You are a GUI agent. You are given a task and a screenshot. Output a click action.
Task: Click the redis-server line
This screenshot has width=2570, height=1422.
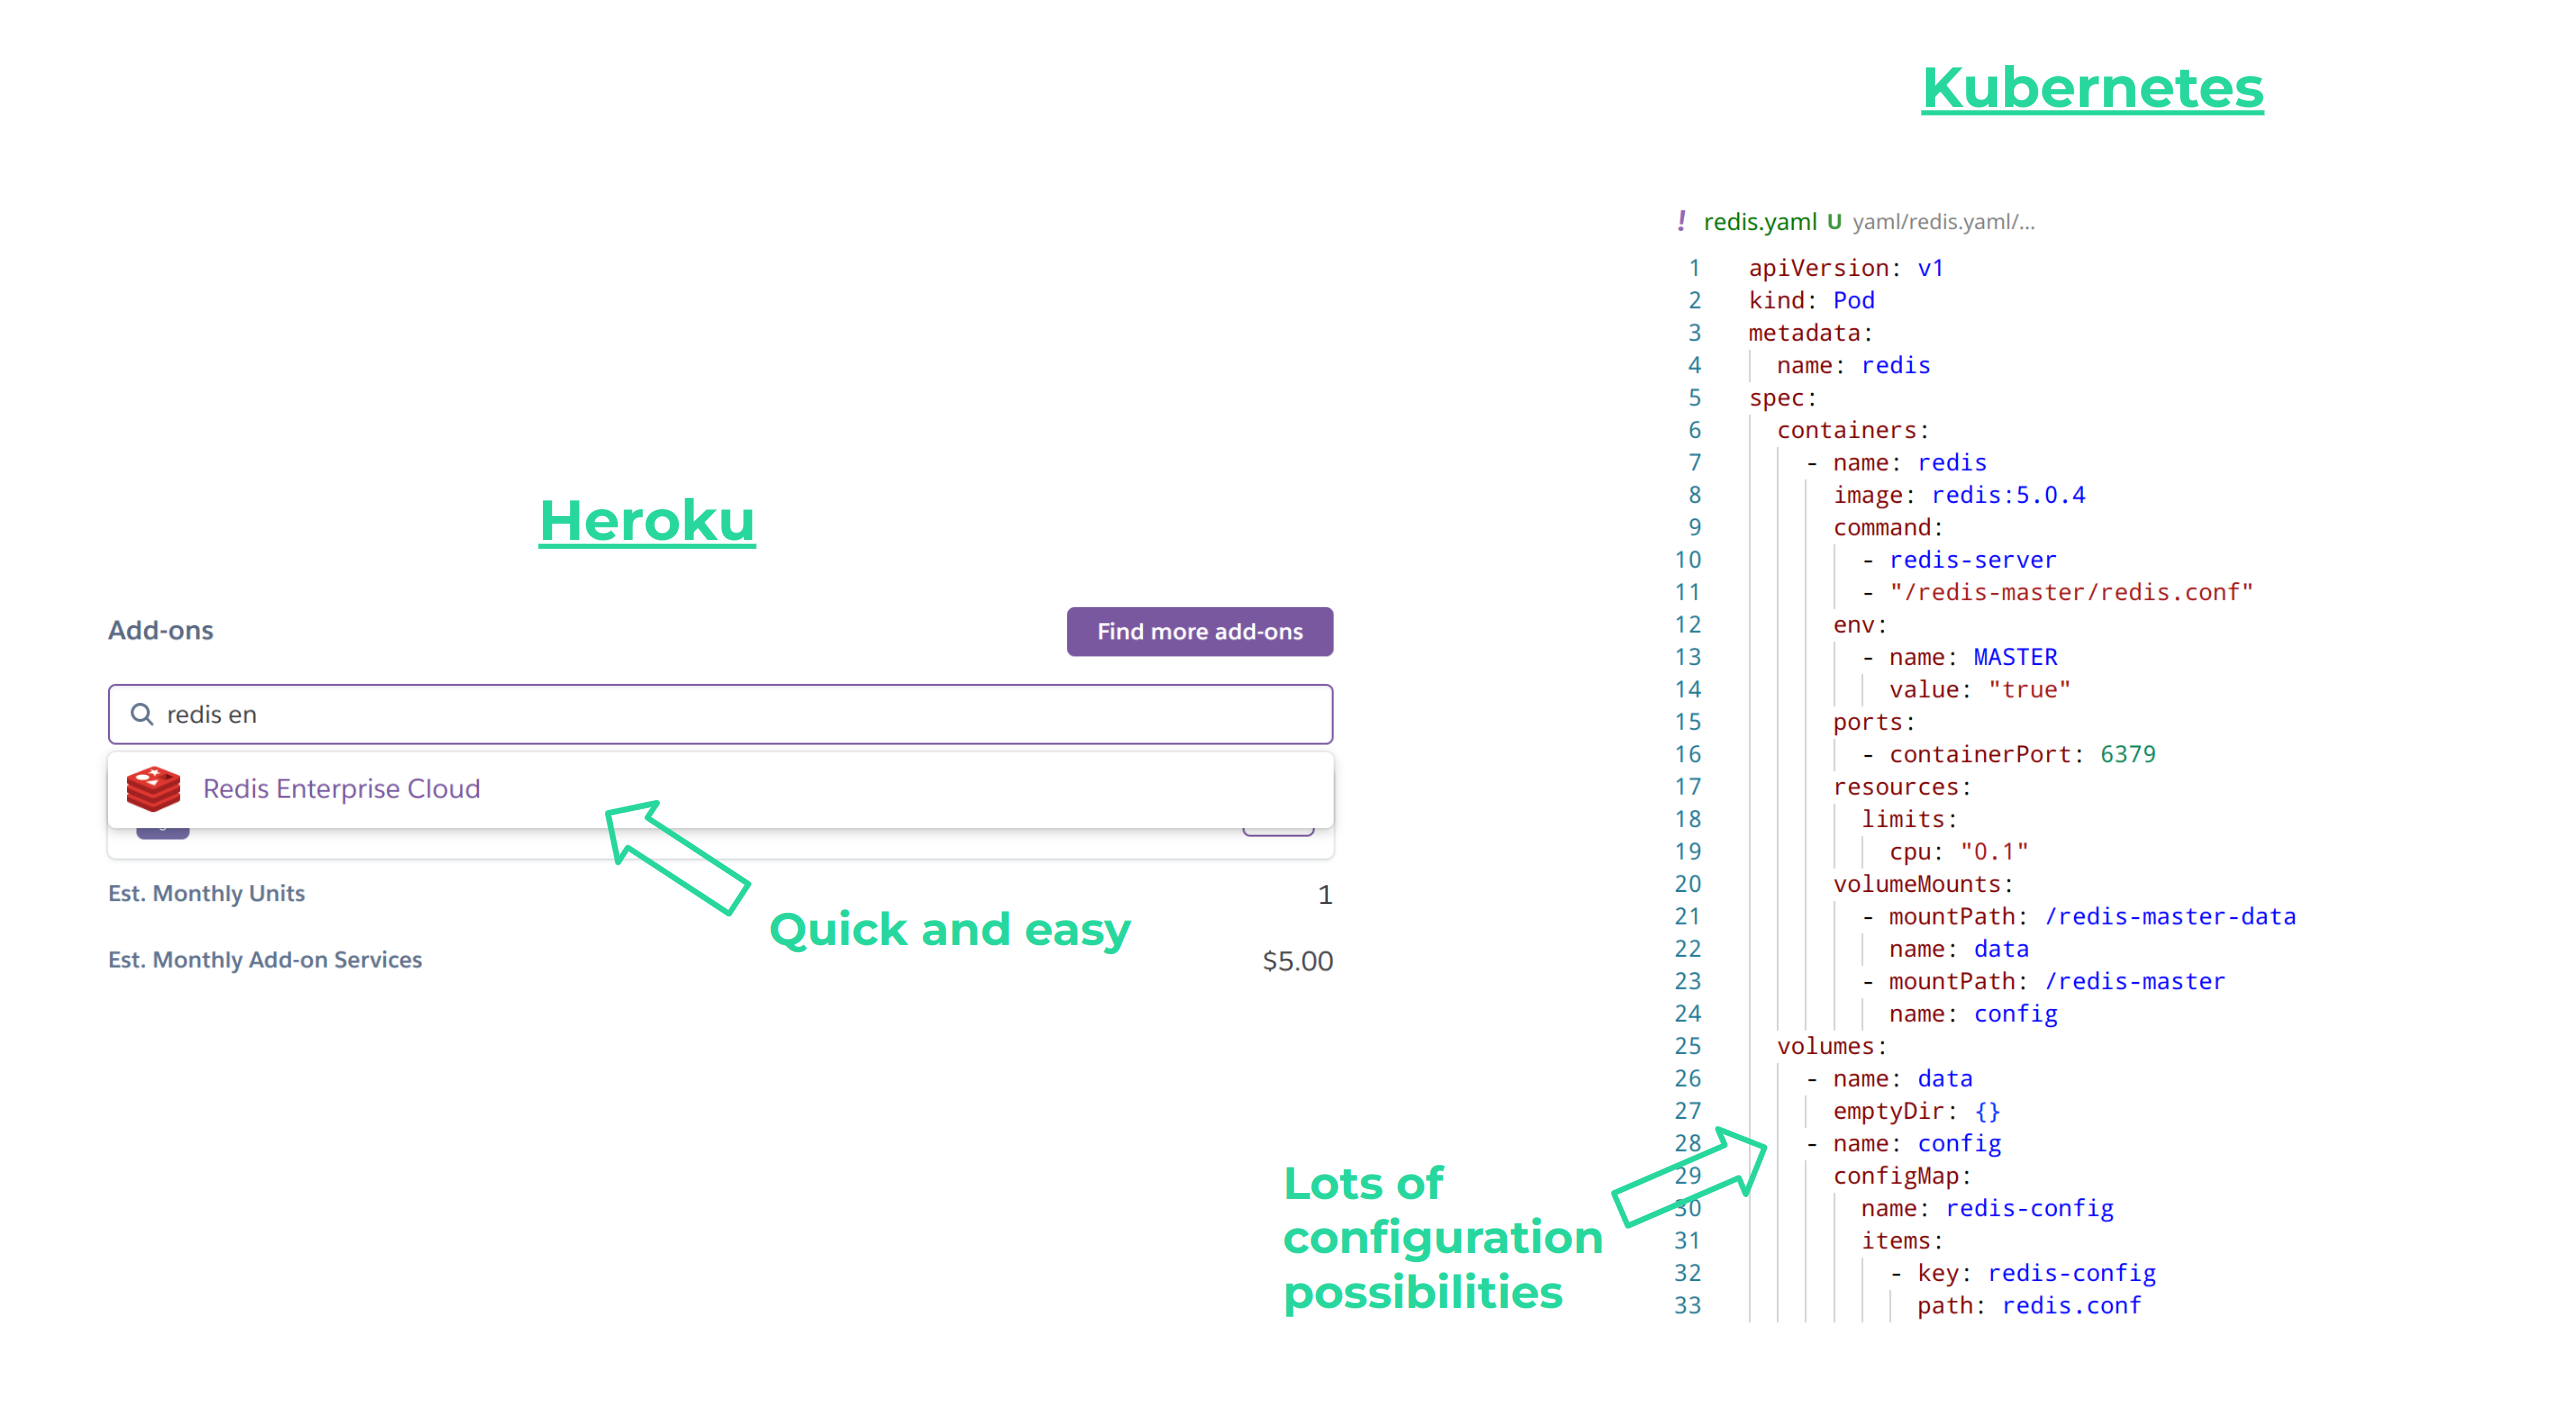(x=1959, y=560)
